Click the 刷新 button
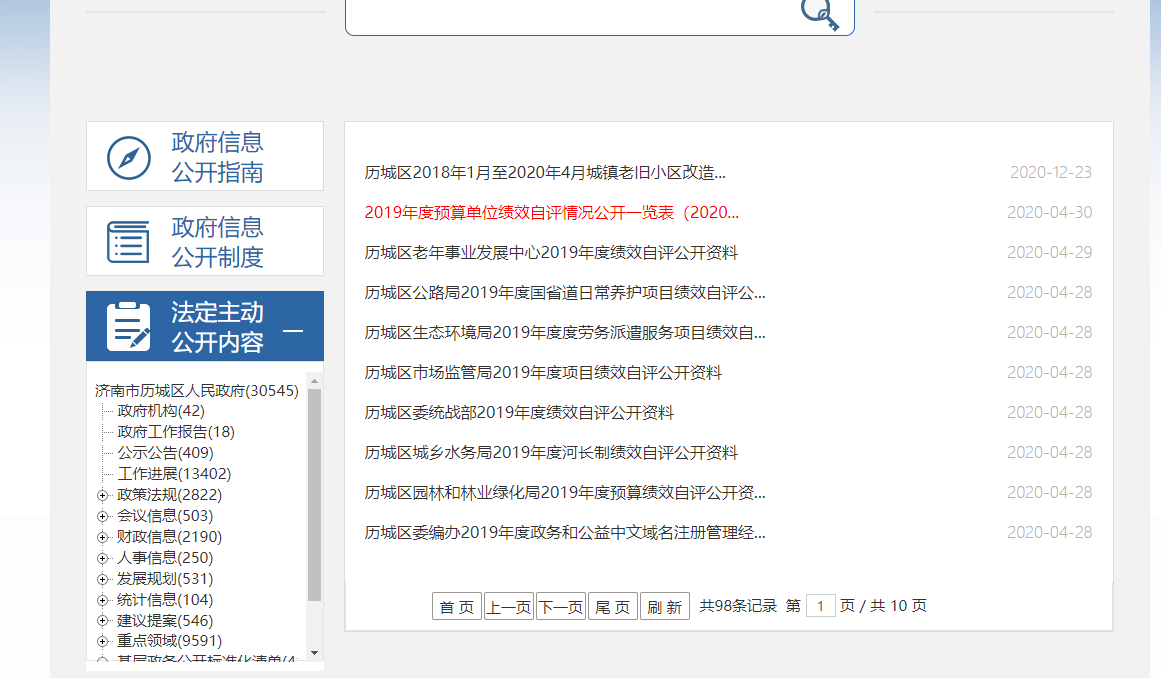1161x678 pixels. [665, 606]
